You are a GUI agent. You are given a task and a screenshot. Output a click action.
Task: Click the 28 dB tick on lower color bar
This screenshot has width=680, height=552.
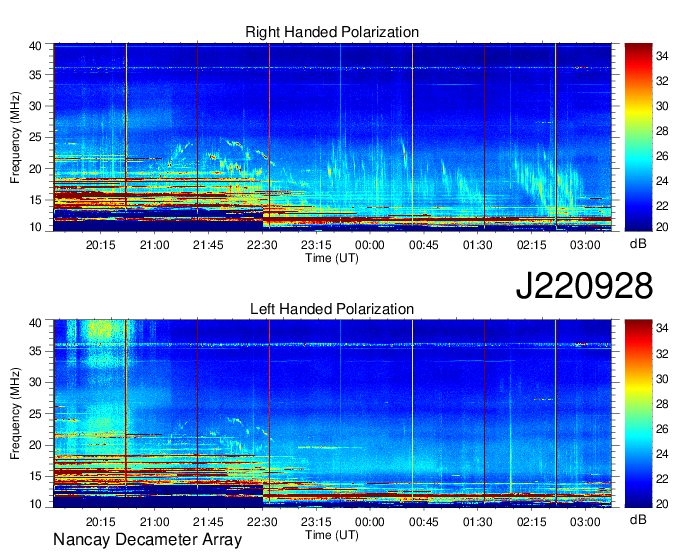pos(662,404)
